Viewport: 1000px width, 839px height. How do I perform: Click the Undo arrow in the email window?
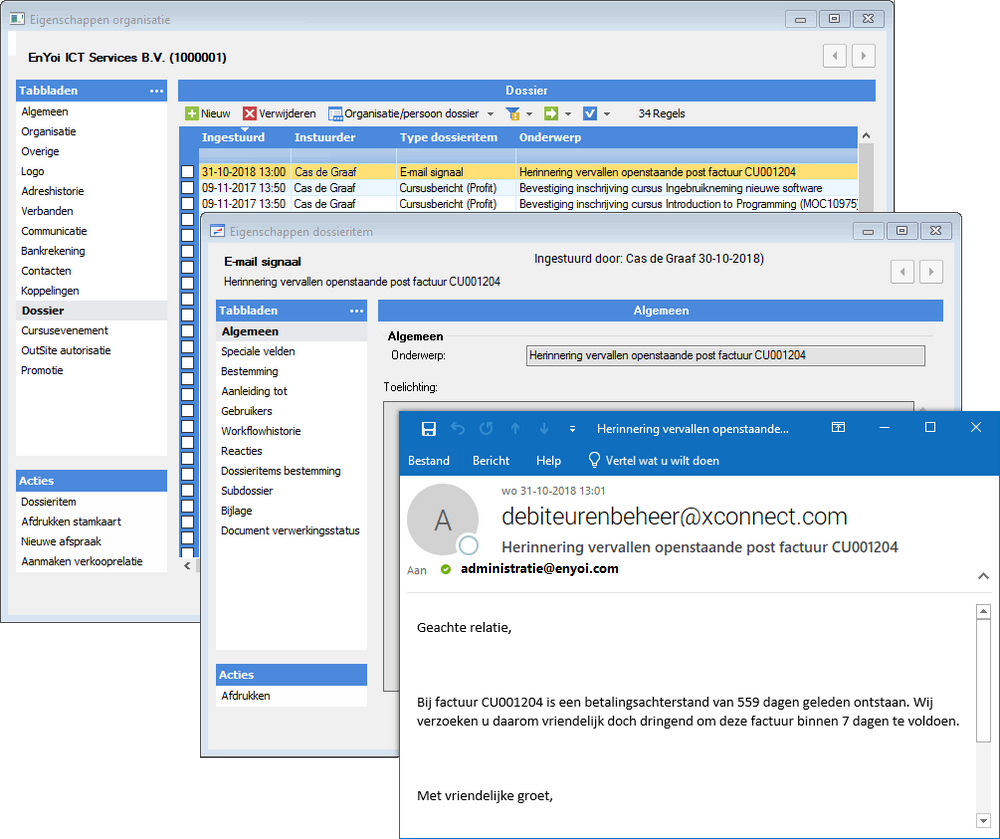(x=458, y=428)
